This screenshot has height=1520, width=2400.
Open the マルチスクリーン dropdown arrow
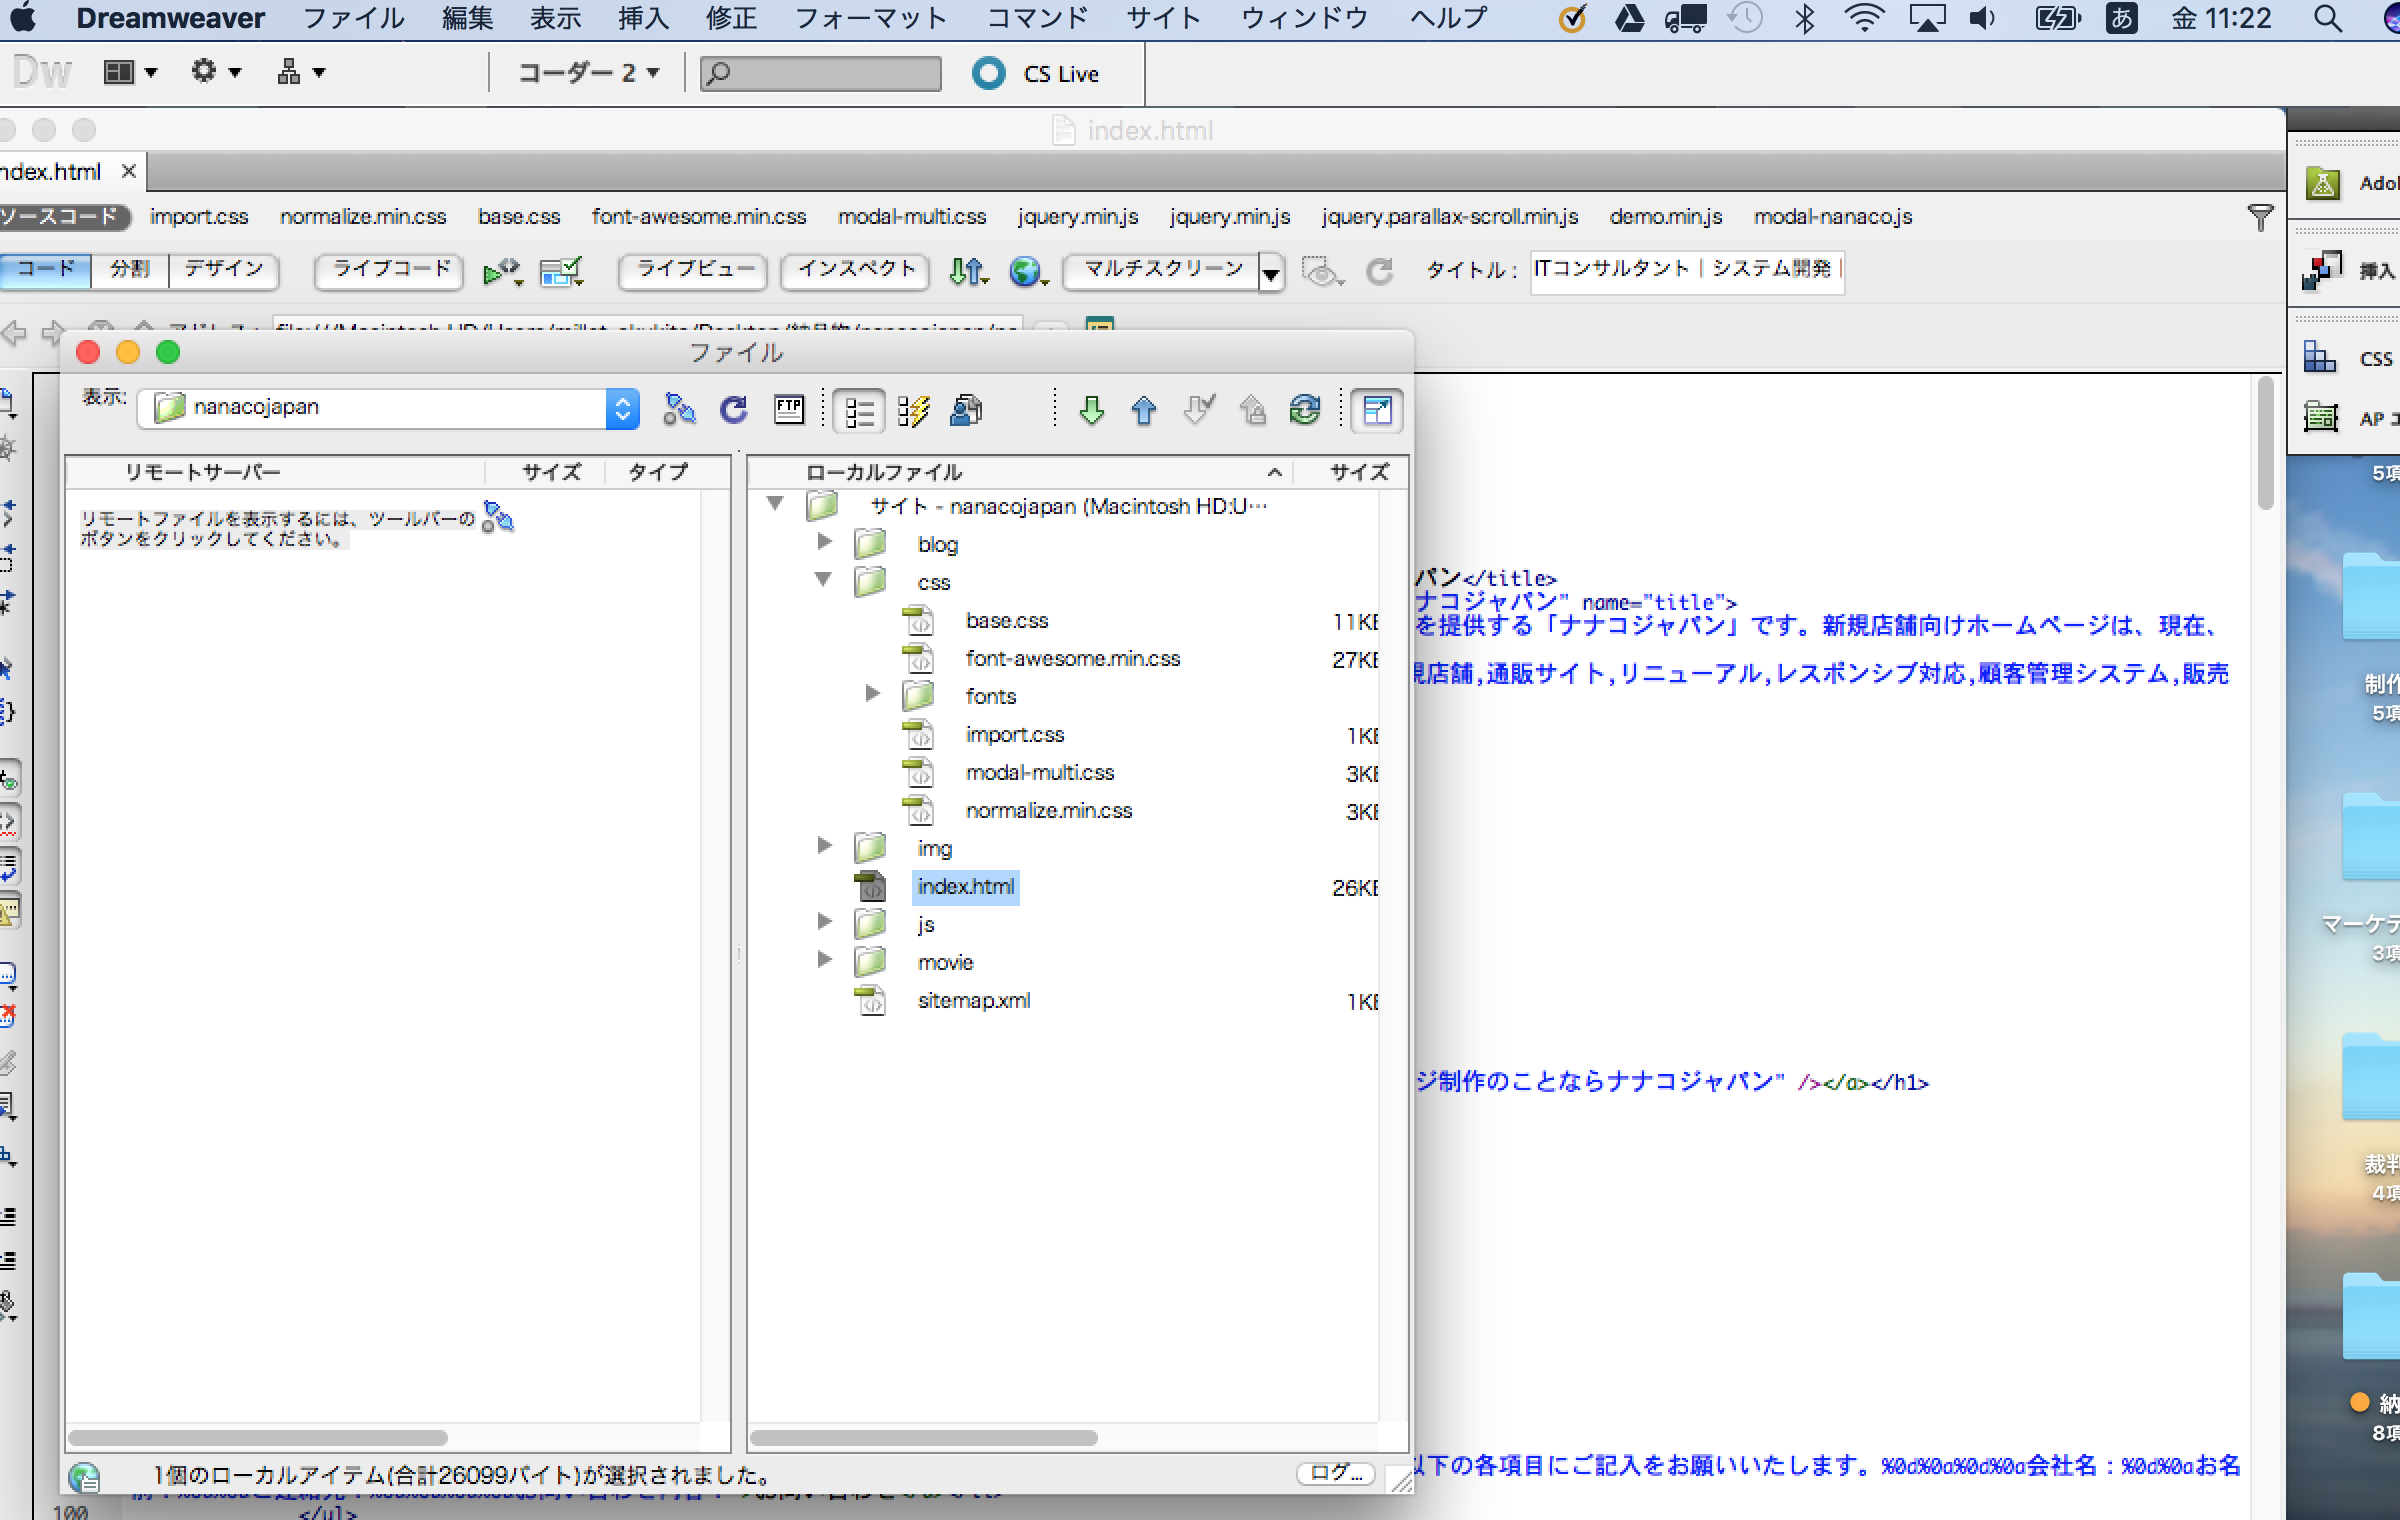(x=1272, y=272)
